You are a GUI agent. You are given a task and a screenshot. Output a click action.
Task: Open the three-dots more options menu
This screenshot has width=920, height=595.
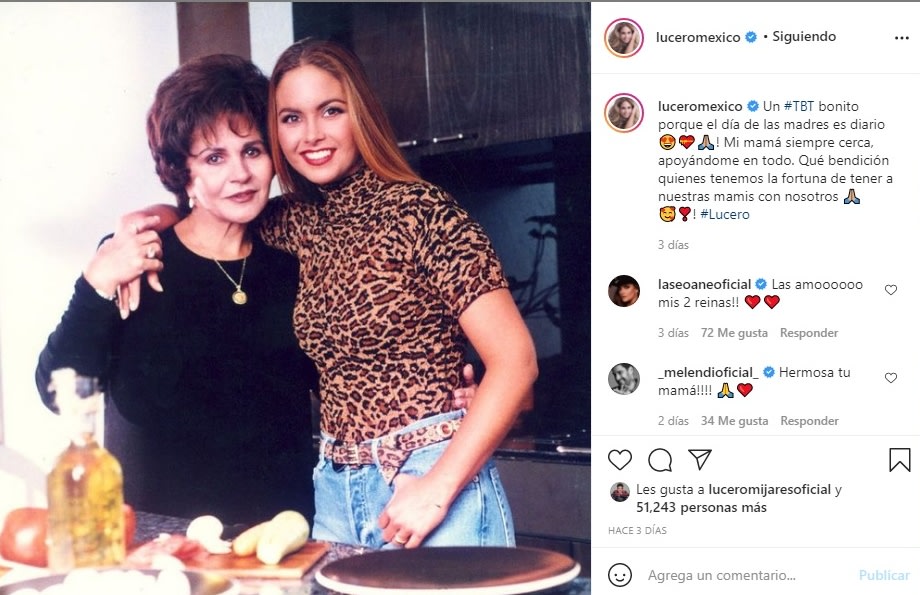pyautogui.click(x=902, y=37)
